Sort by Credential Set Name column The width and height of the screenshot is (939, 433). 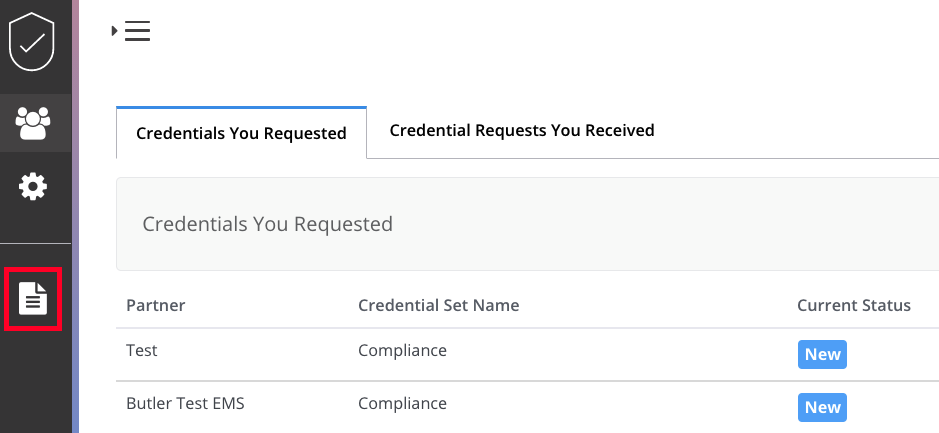click(x=438, y=305)
